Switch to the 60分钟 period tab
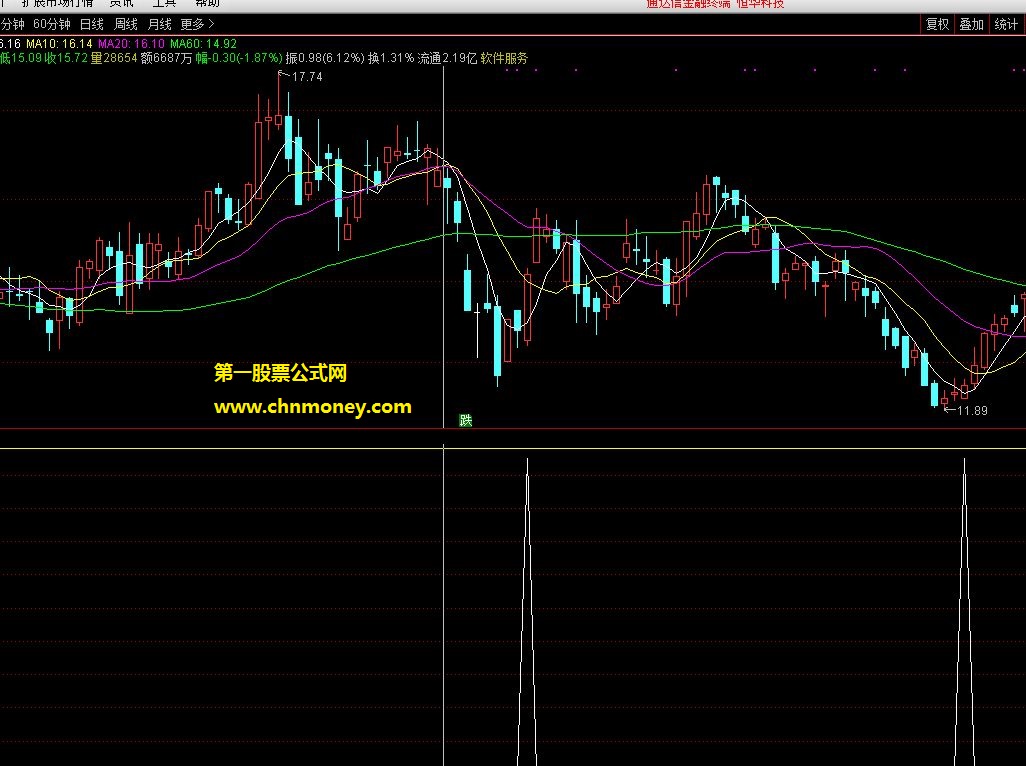 [x=52, y=24]
